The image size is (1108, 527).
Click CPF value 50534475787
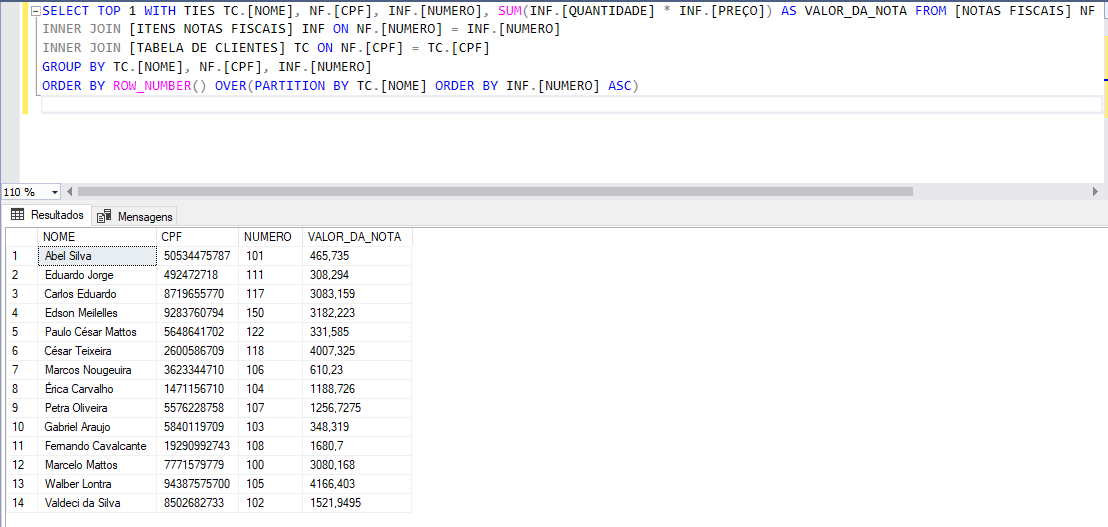pyautogui.click(x=197, y=256)
